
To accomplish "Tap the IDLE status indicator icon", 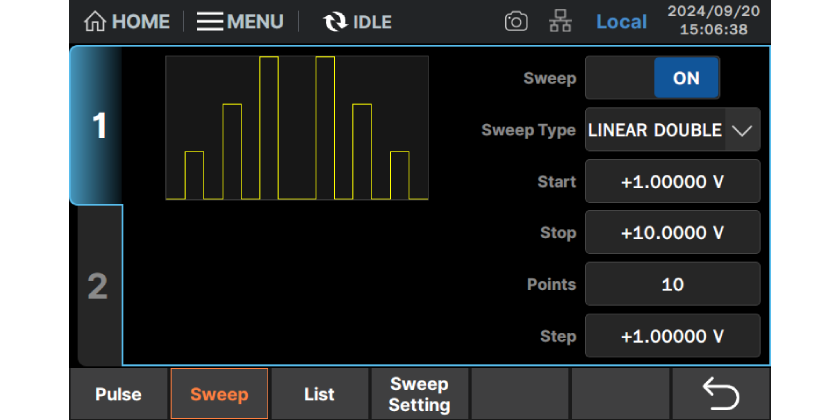I will click(335, 21).
